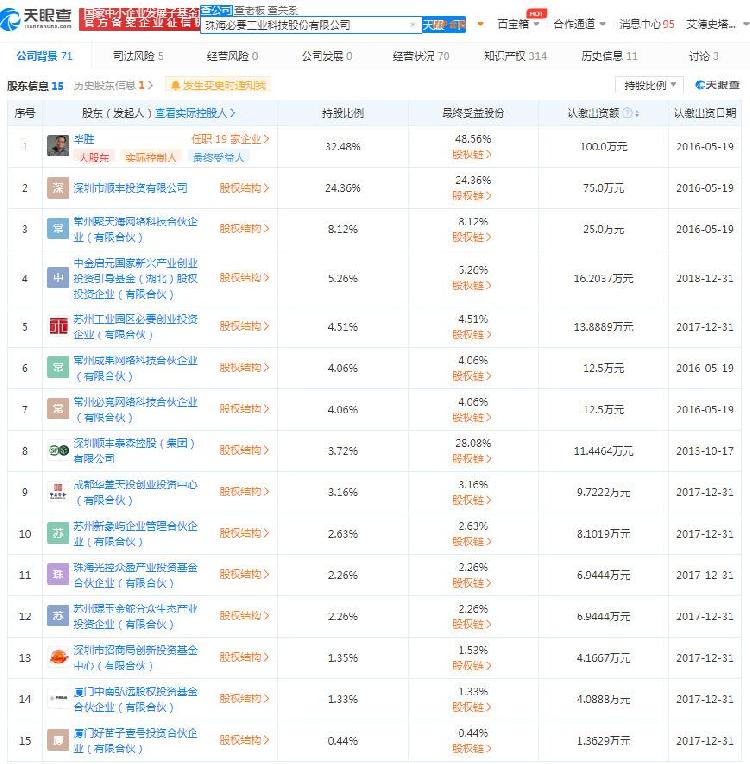
Task: Switch to the 公司背景 71 tab
Action: [x=44, y=56]
